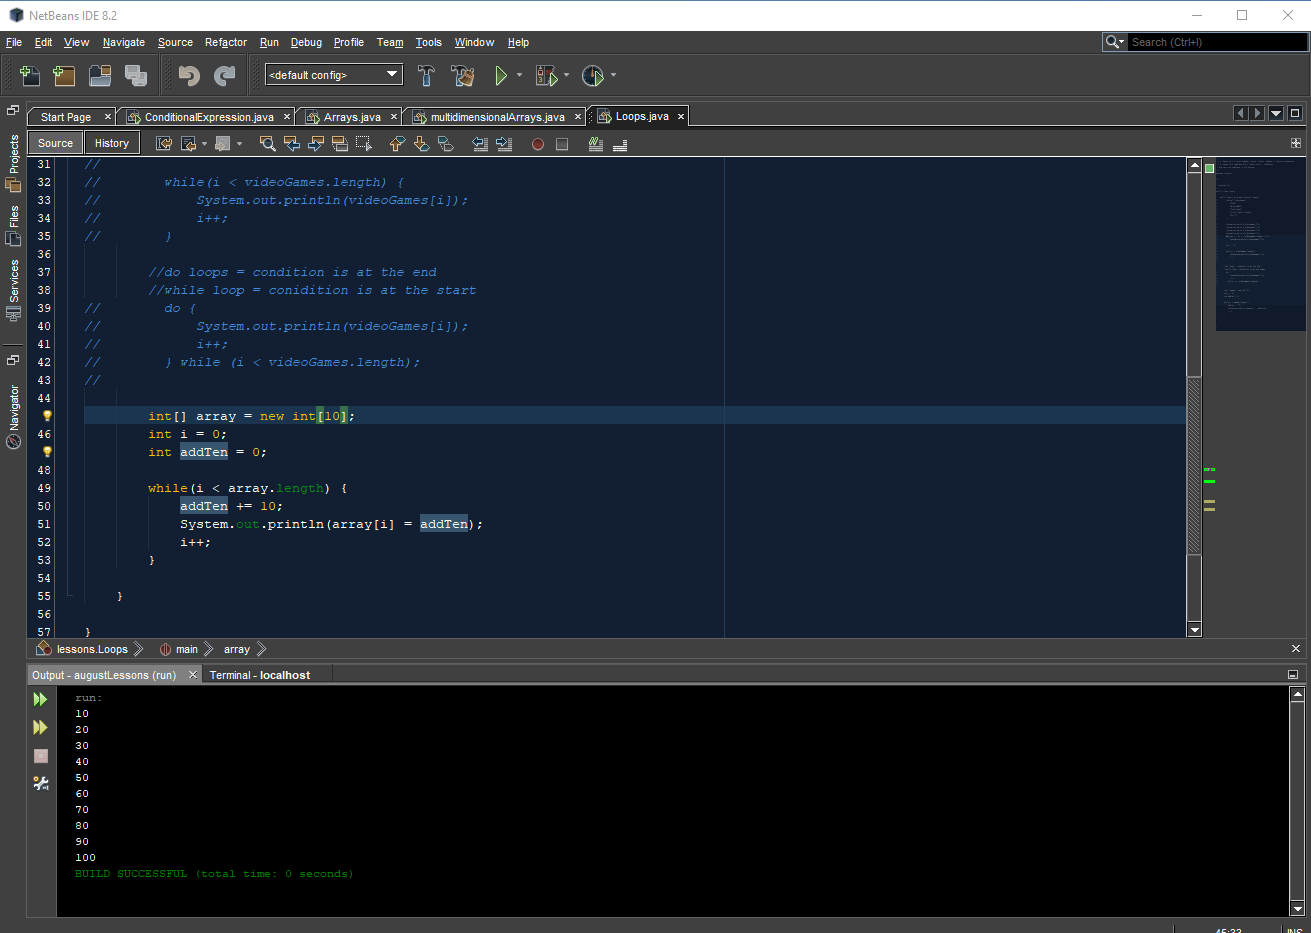Click Find Previous Occurrence icon
This screenshot has height=933, width=1311.
click(x=292, y=144)
